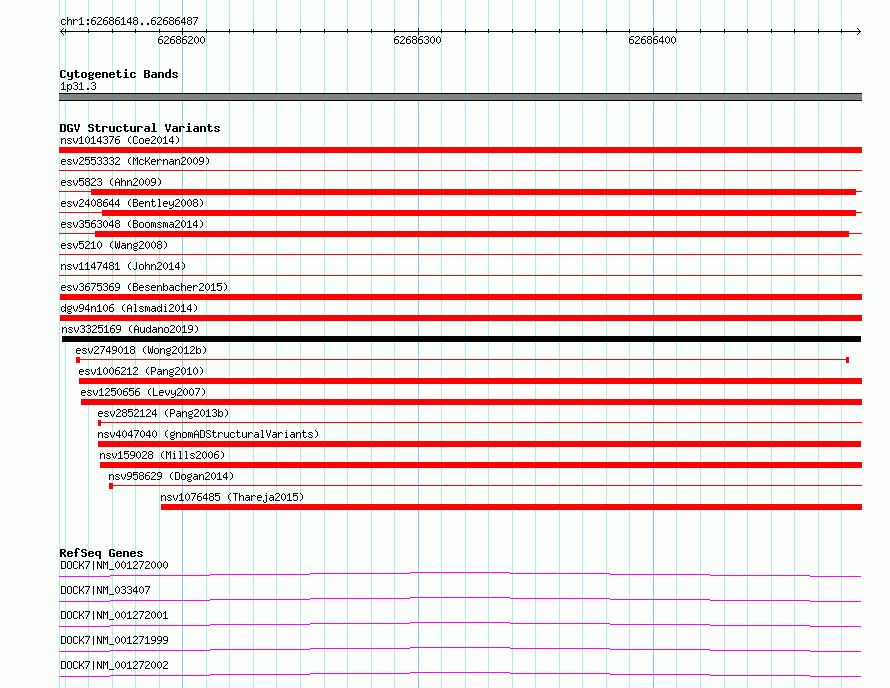Screen dimensions: 890x688
Task: Click the red bar under nsv4047040
Action: pyautogui.click(x=480, y=444)
